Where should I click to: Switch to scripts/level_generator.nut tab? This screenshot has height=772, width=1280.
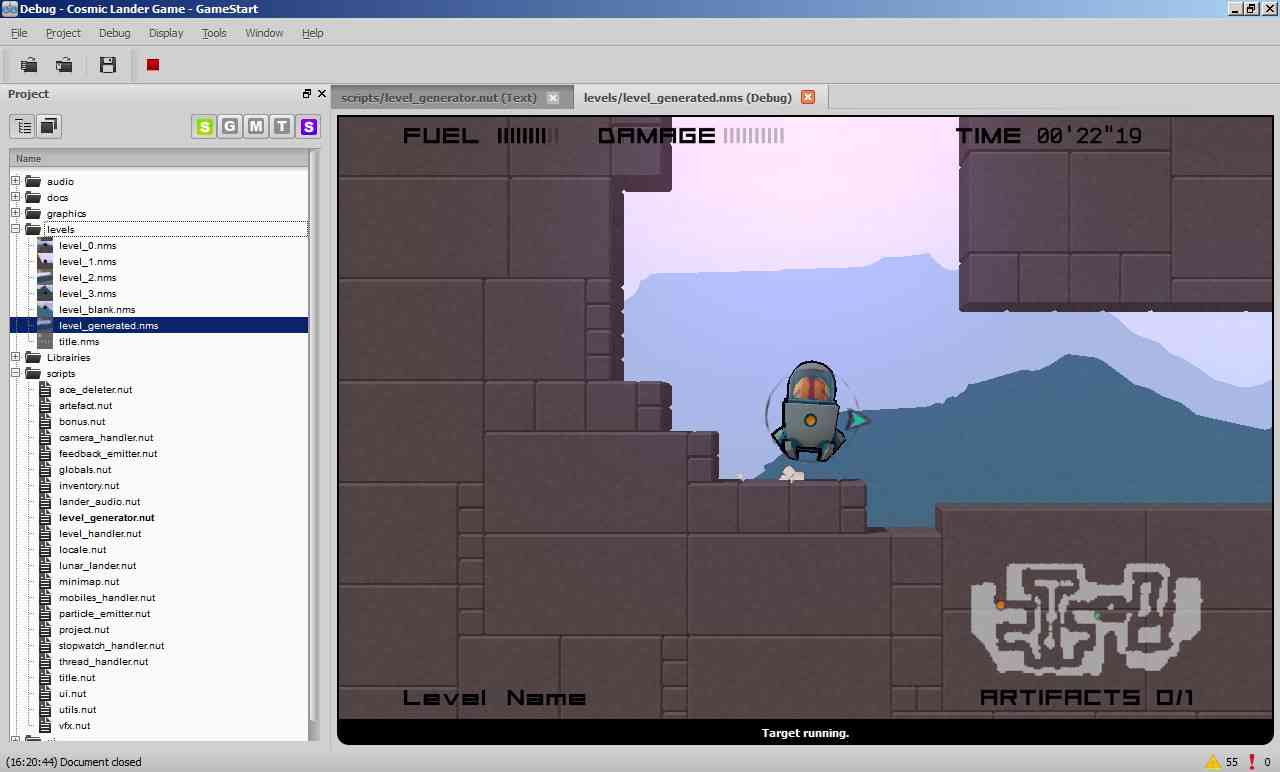(x=439, y=97)
